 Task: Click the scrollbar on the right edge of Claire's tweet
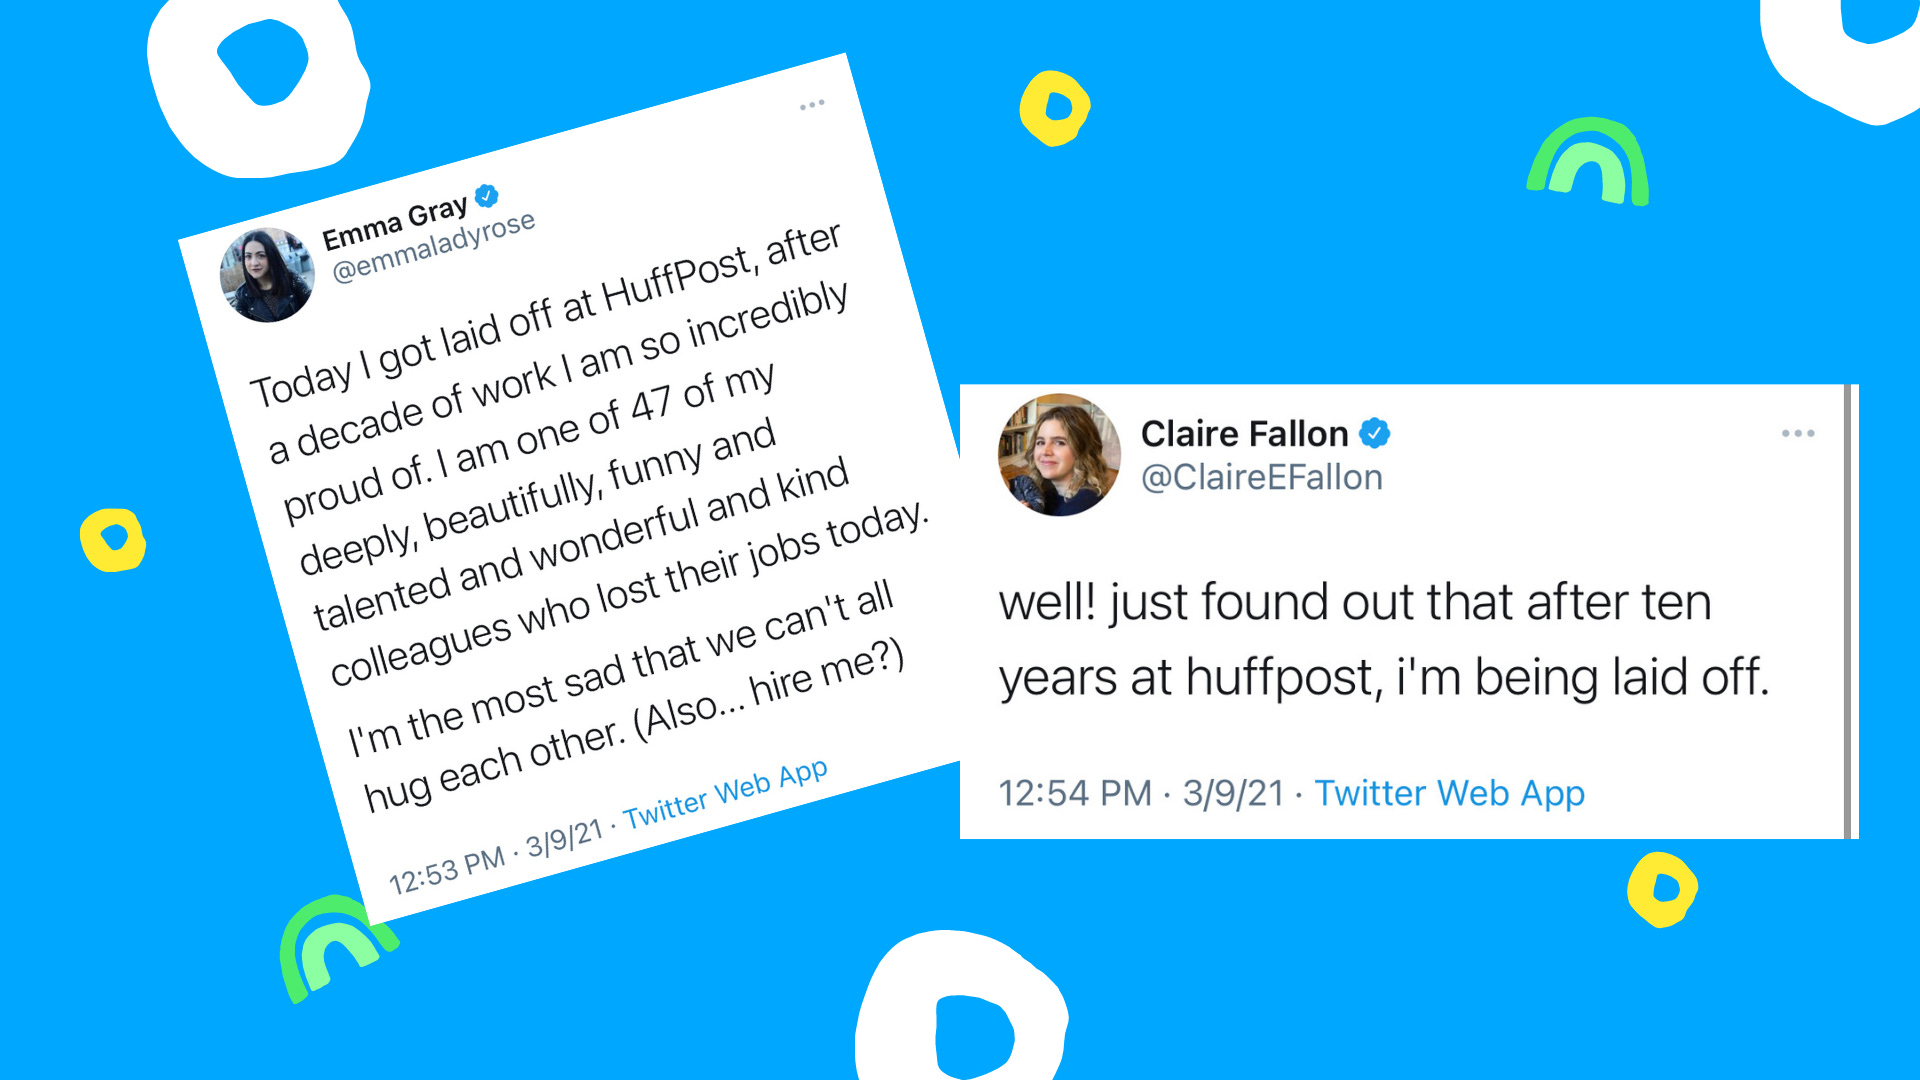click(1848, 610)
